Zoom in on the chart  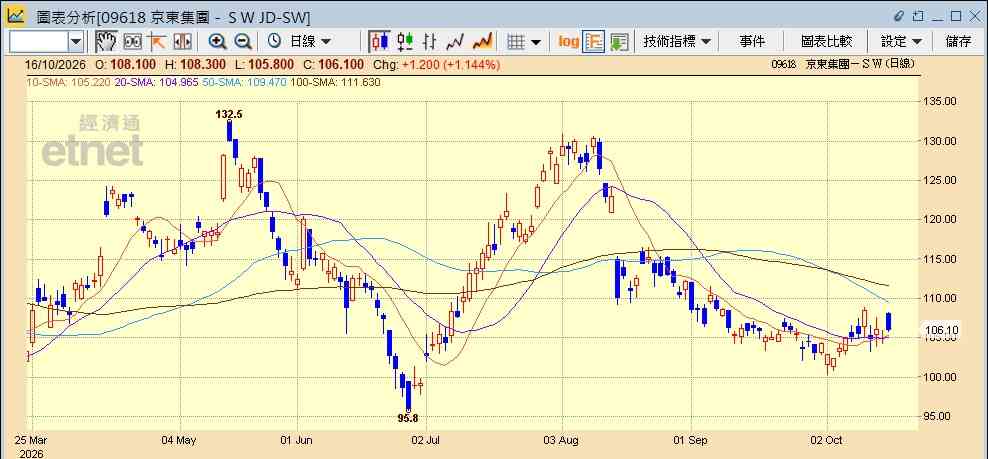point(217,42)
